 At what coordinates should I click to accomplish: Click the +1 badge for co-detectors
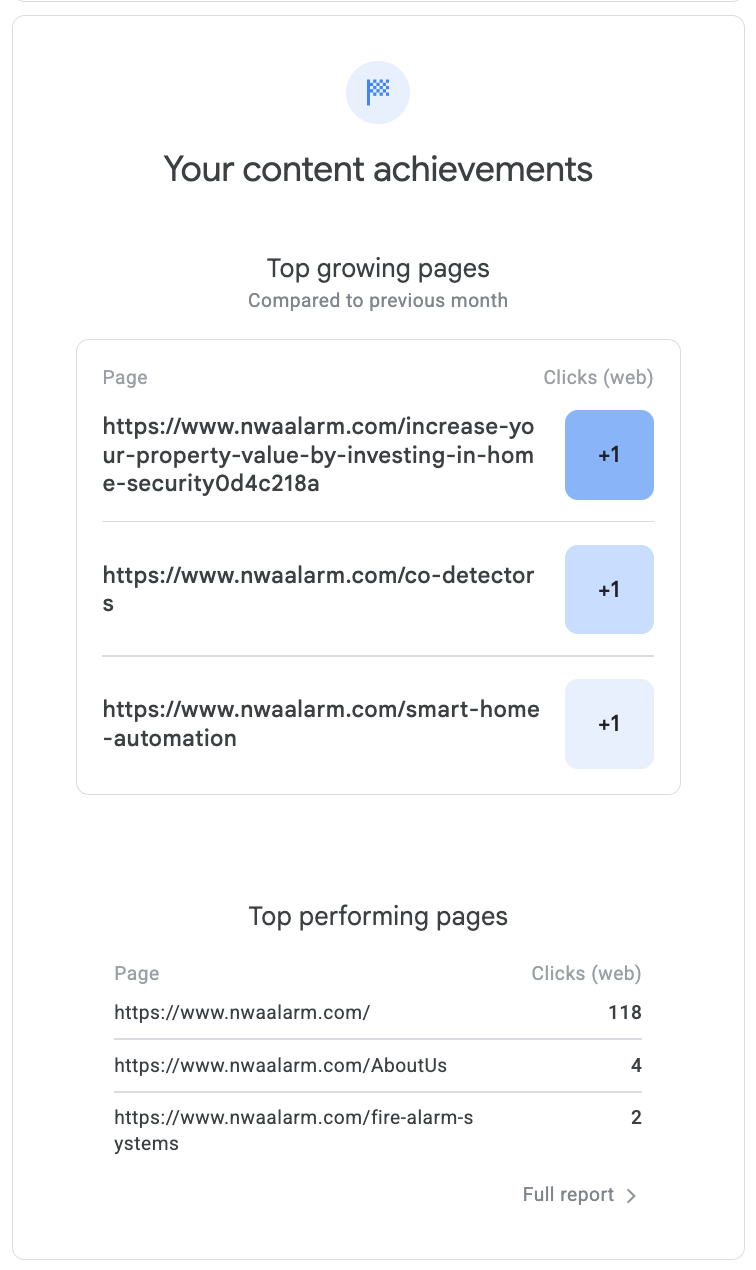(609, 590)
